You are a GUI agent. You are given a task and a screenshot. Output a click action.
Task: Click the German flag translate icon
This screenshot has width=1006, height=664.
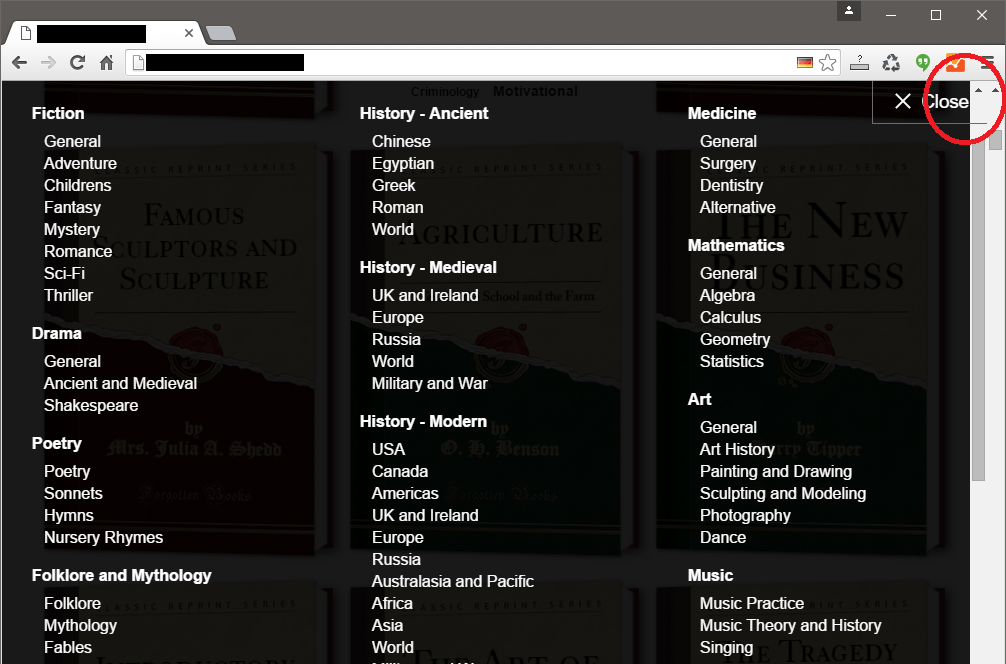(x=805, y=61)
